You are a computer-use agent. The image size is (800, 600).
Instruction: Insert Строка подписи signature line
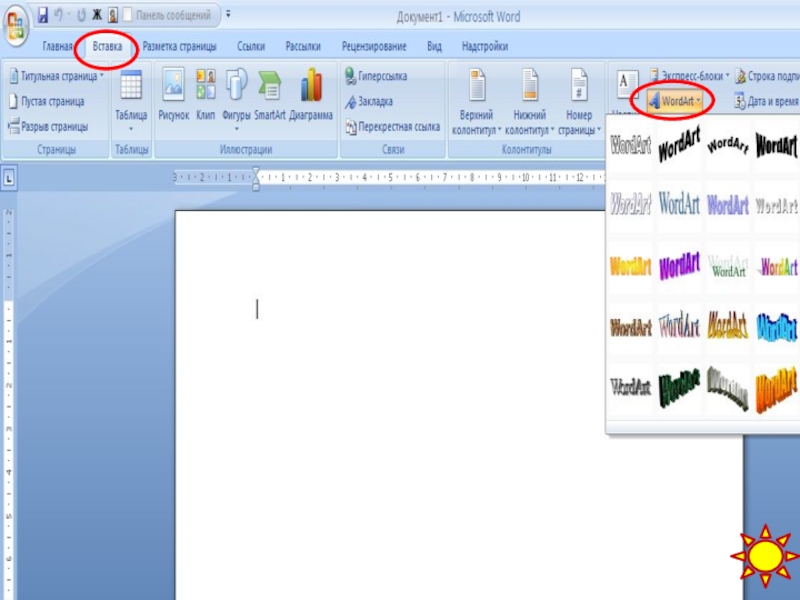pos(767,76)
